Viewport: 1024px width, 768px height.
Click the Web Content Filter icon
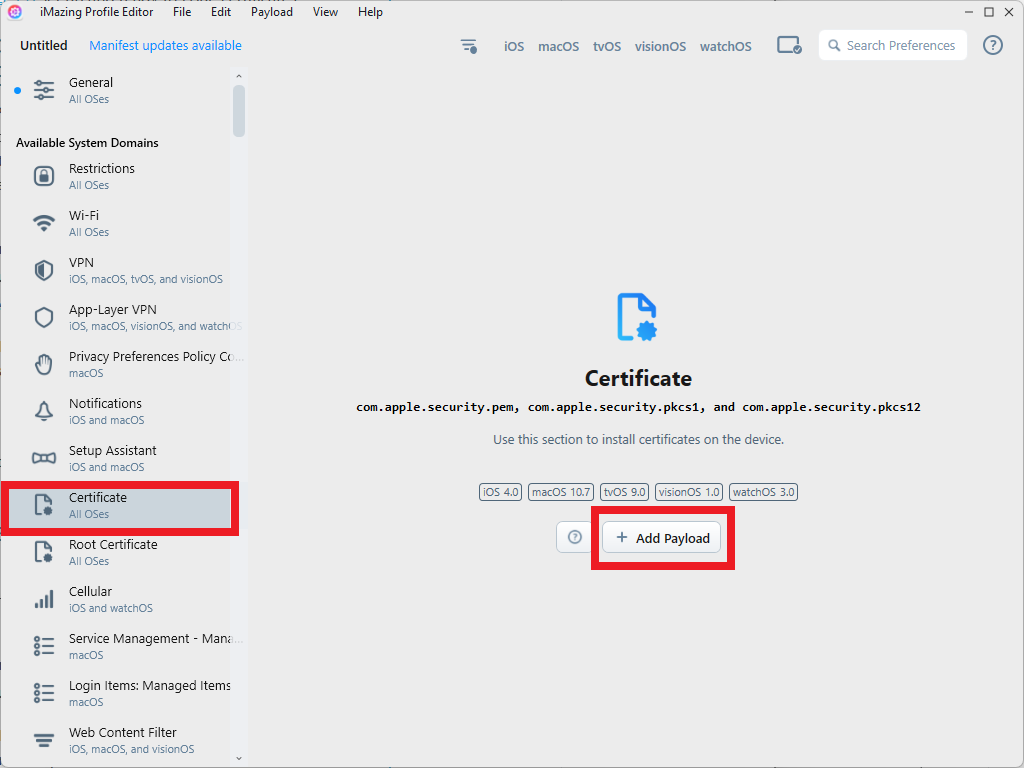click(x=44, y=740)
